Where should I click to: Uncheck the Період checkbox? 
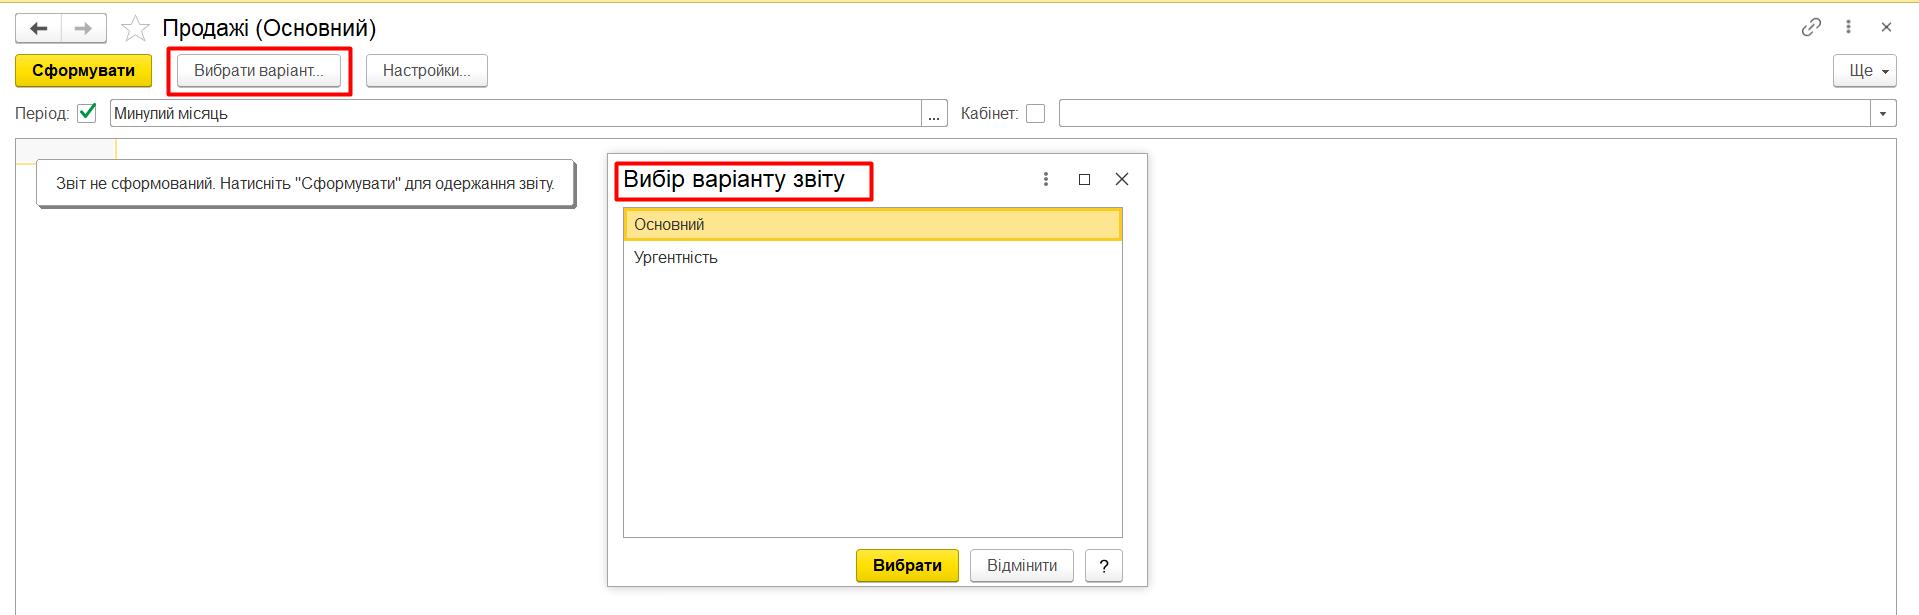pyautogui.click(x=87, y=113)
